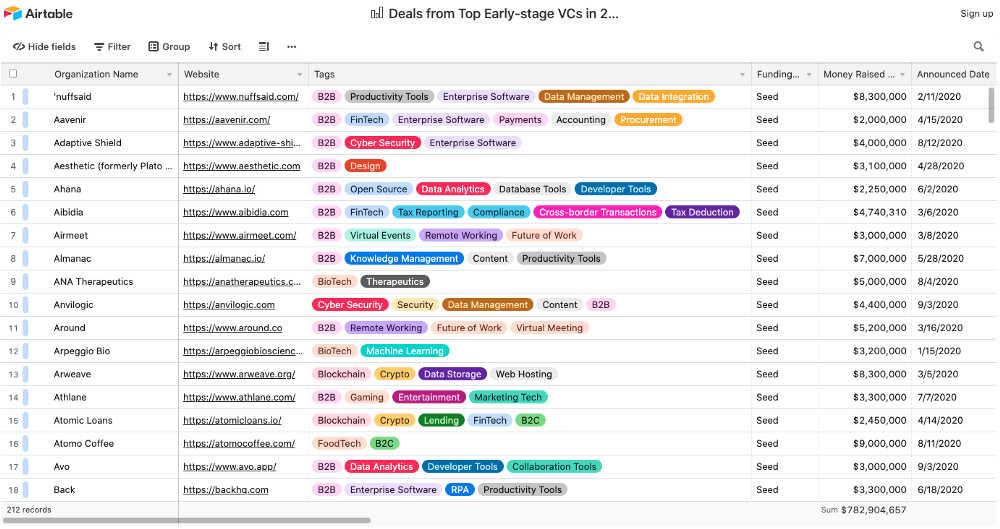Screen dimensions: 1000x529
Task: Click the Procurement tag in Aavenir row
Action: pos(648,119)
